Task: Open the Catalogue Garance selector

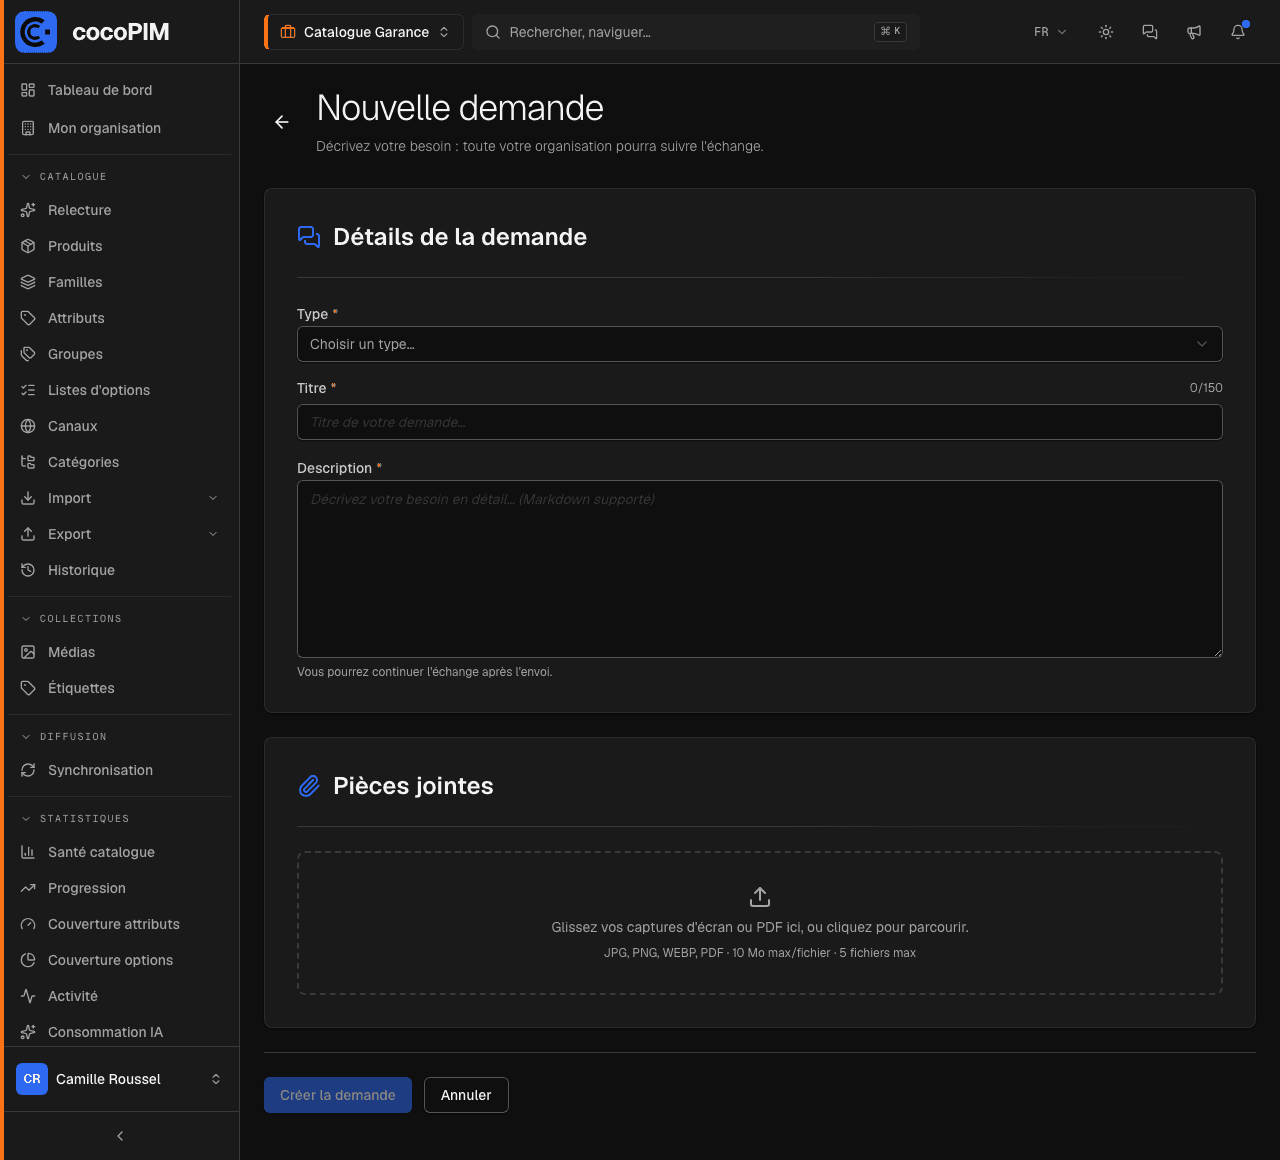Action: pos(364,32)
